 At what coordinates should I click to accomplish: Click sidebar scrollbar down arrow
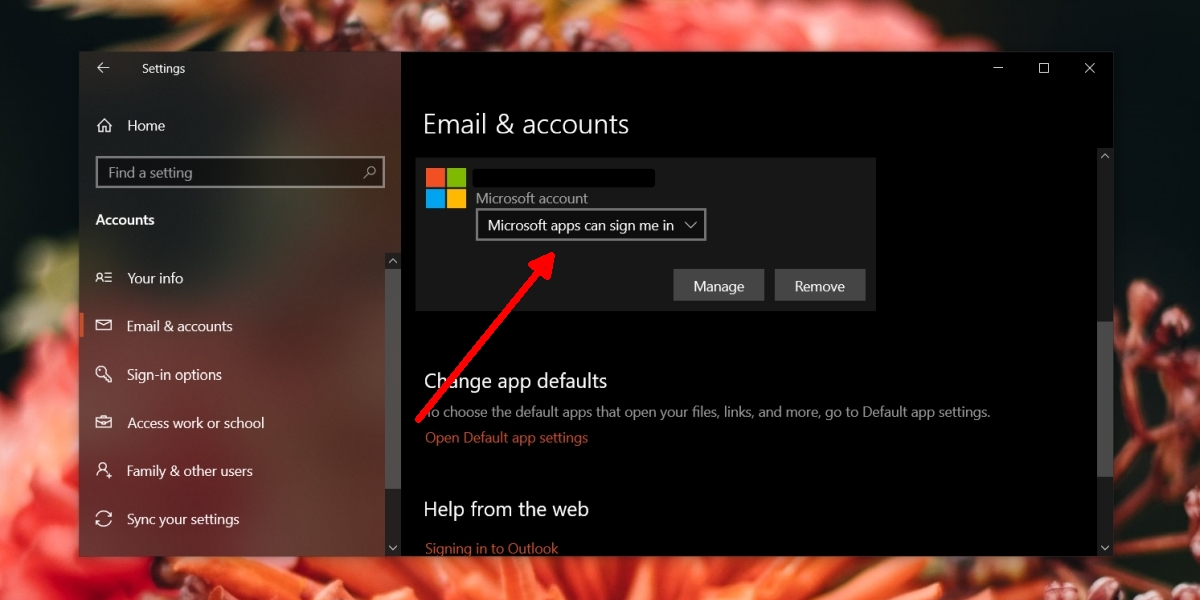point(393,548)
